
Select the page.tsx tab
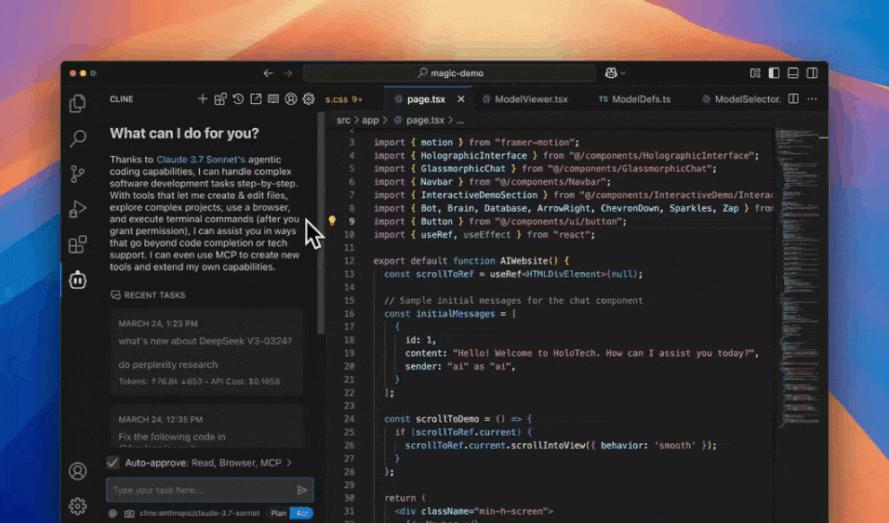tap(426, 99)
